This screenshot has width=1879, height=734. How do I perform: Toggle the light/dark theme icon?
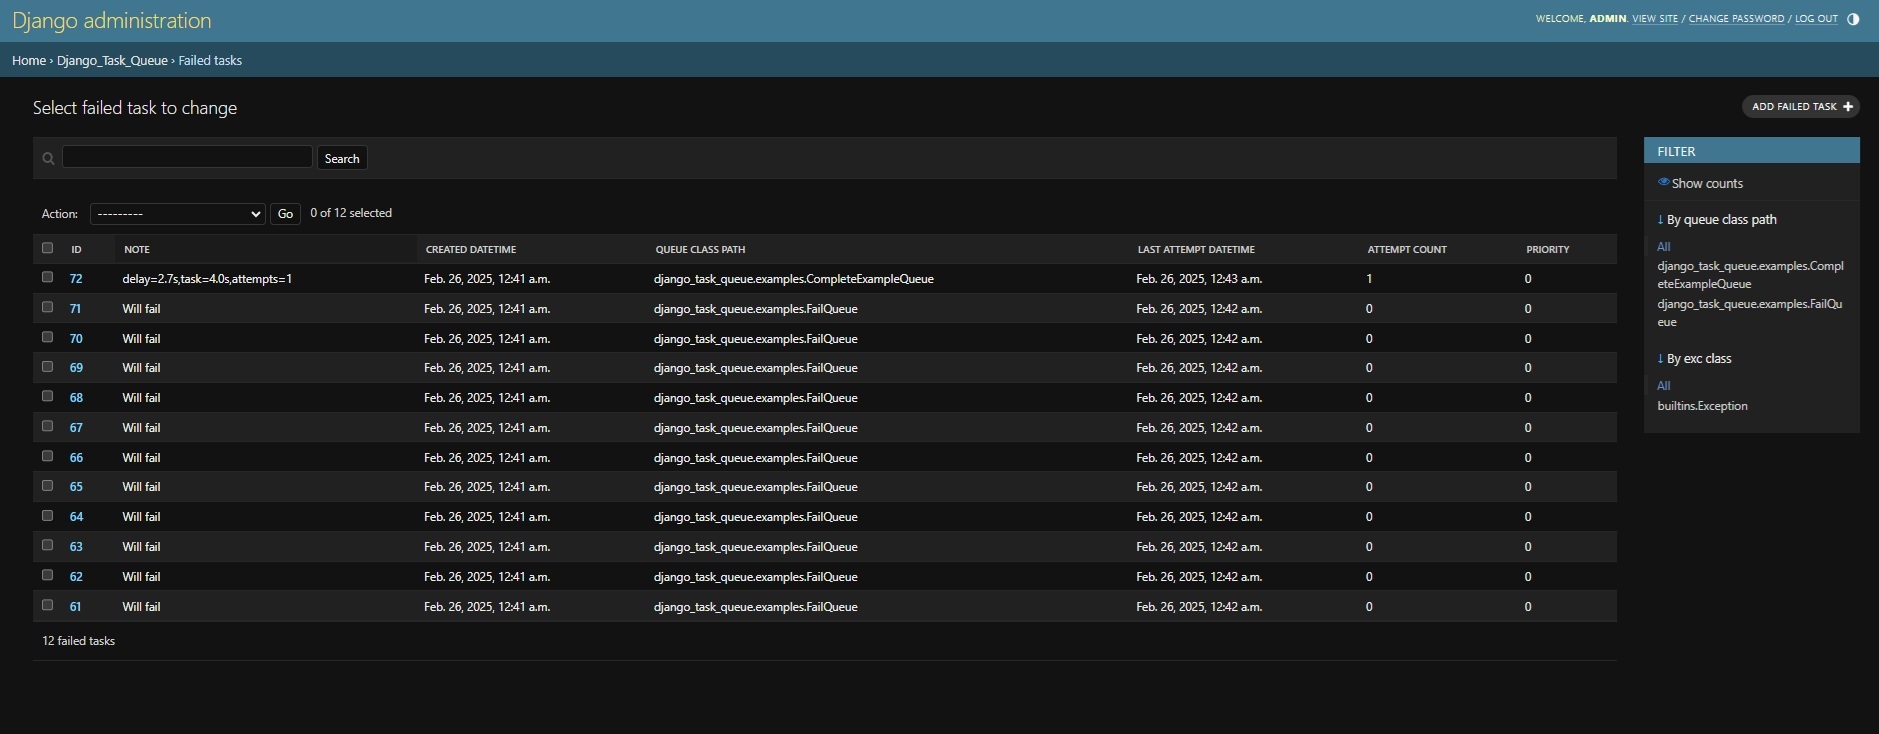coord(1853,19)
